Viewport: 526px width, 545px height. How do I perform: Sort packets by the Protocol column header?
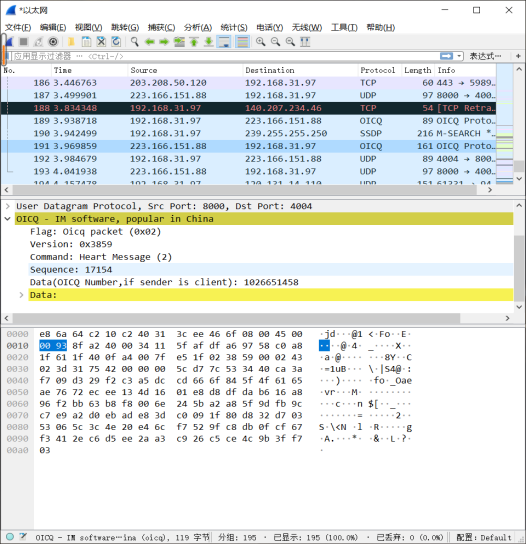click(380, 70)
